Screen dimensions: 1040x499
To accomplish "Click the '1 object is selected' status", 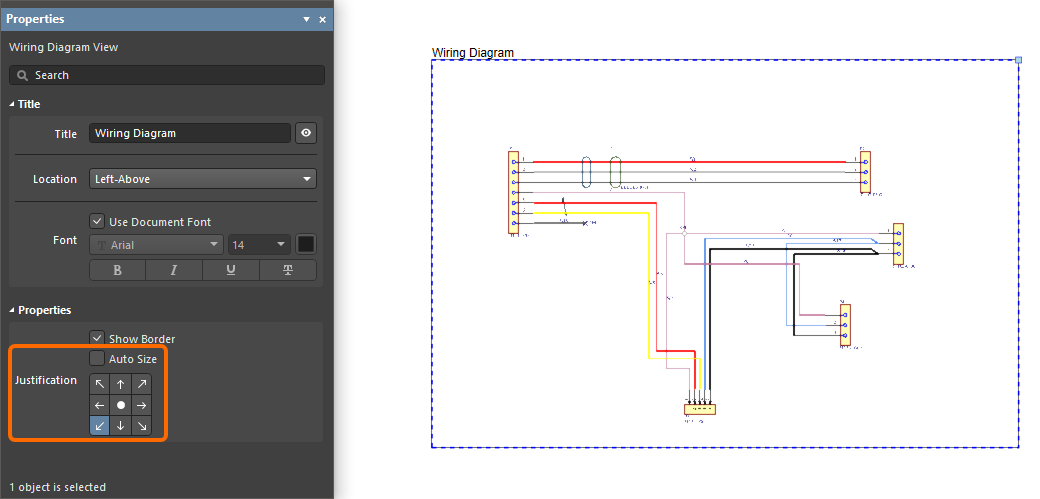I will point(58,487).
